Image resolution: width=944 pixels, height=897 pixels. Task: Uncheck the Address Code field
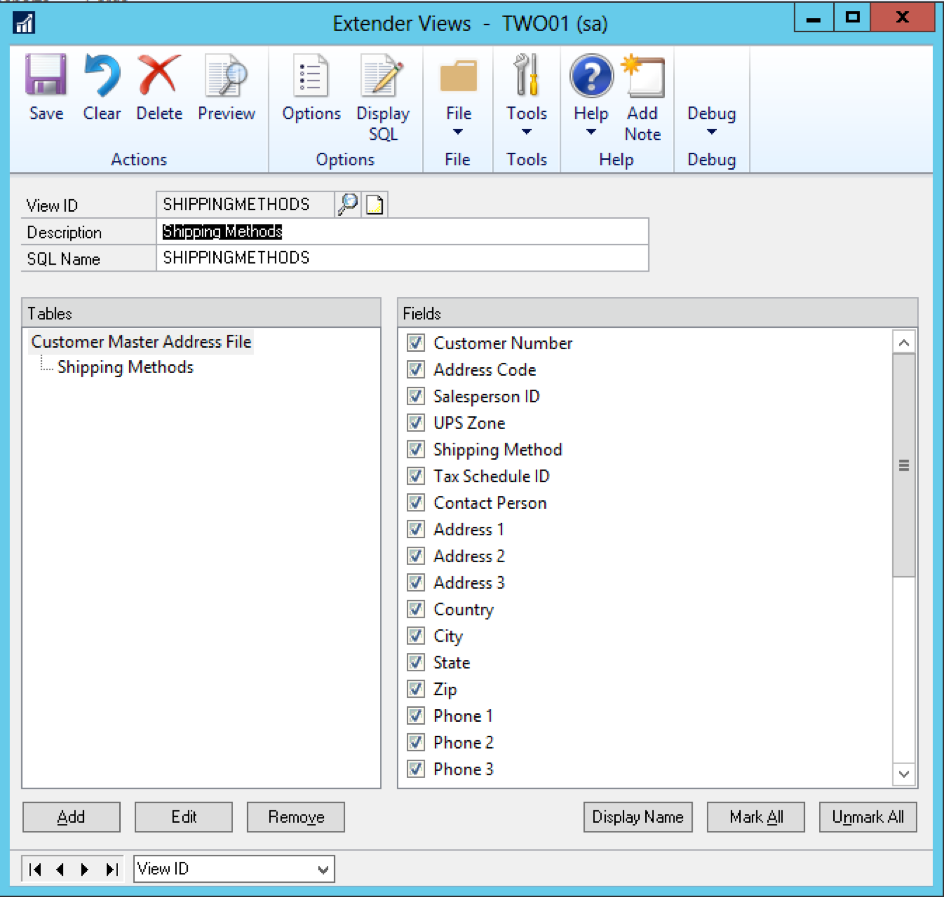pyautogui.click(x=415, y=369)
